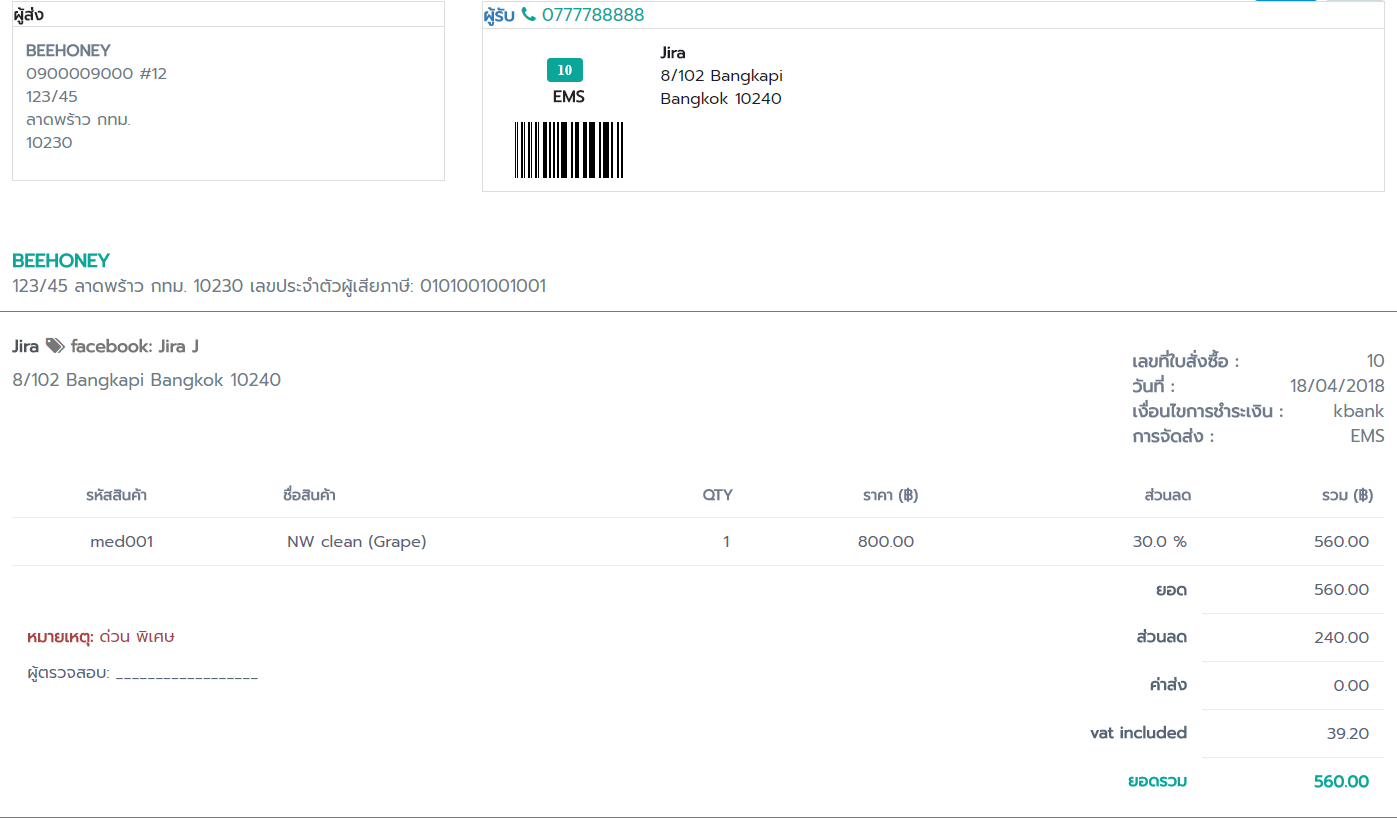Screen dimensions: 1397x819
Task: Select the product code med001
Action: pos(121,542)
